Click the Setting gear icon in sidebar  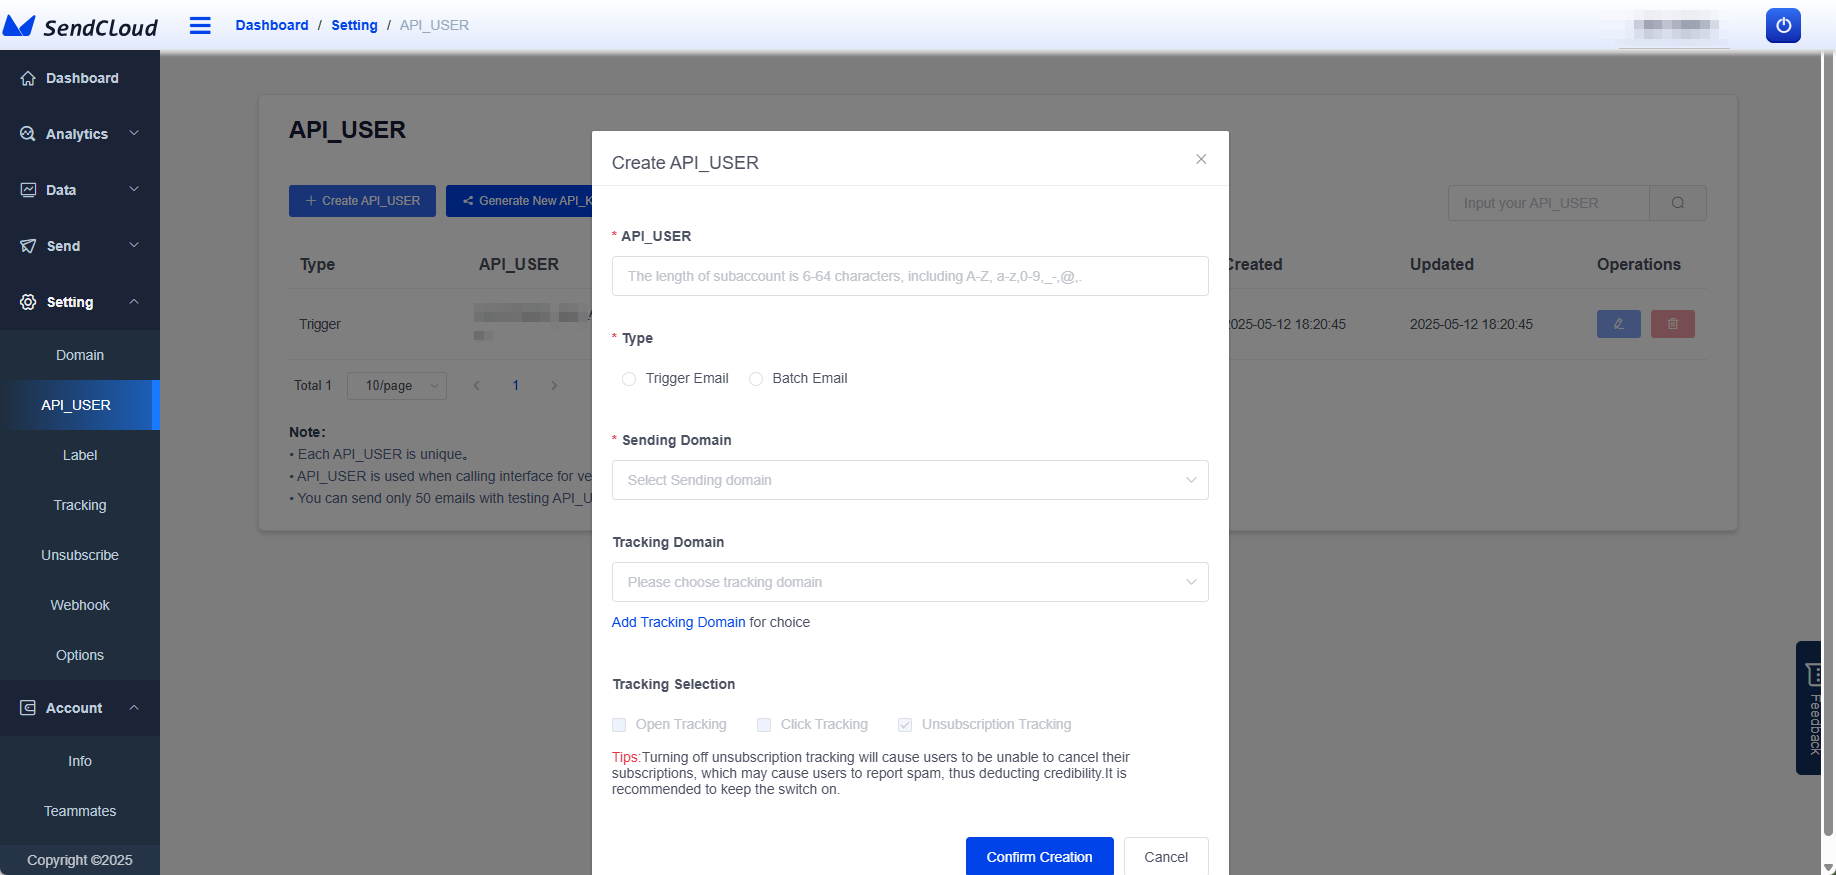coord(28,302)
